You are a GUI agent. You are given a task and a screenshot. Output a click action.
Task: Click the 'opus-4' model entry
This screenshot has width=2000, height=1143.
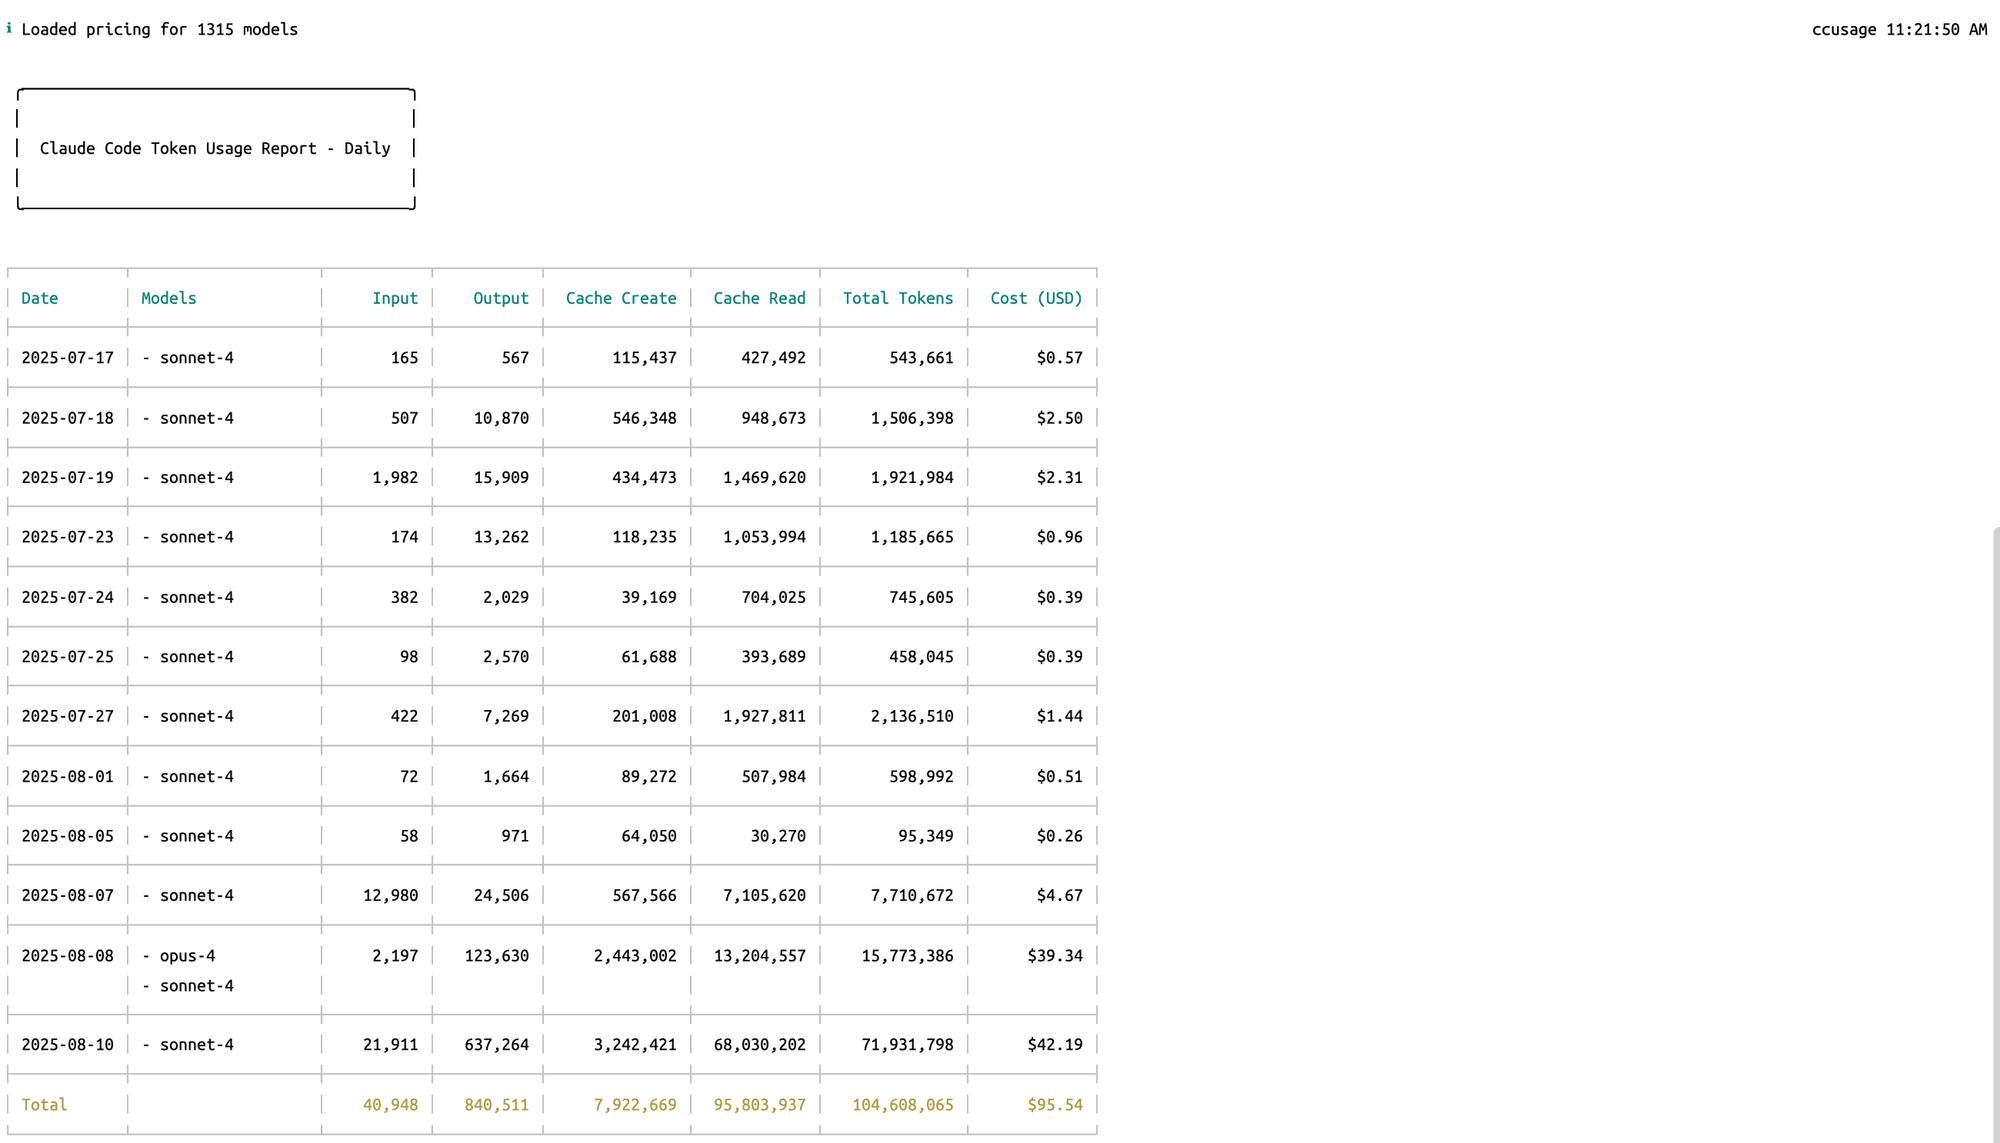tap(187, 955)
